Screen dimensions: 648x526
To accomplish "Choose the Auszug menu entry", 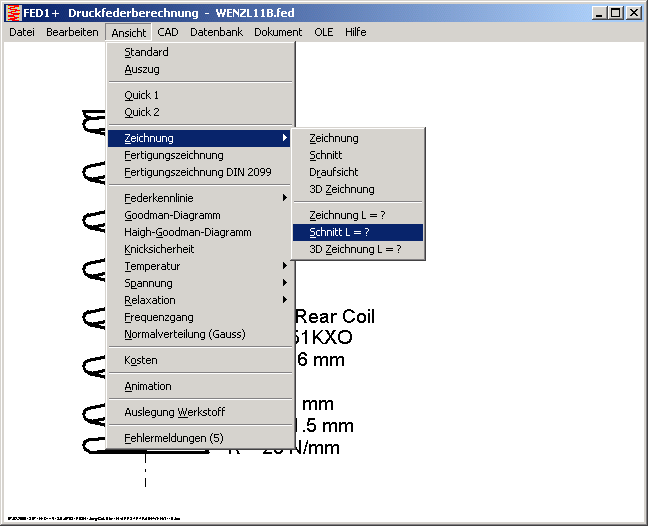I will (x=141, y=69).
